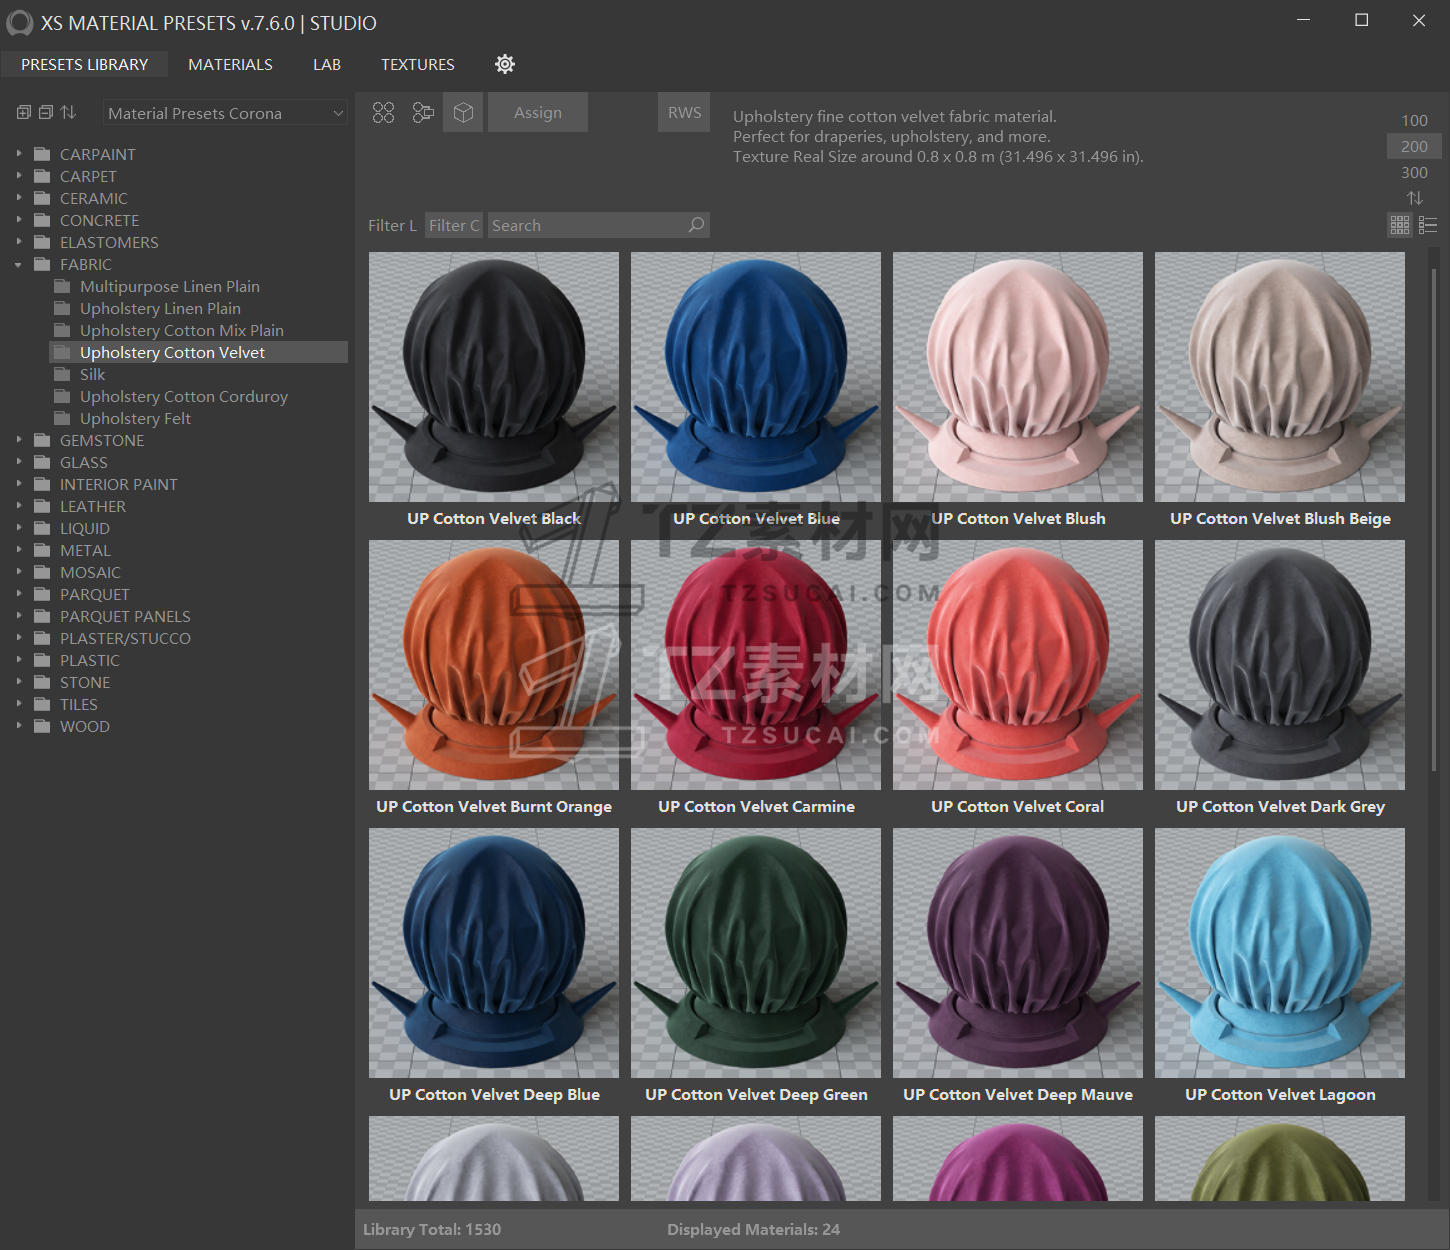Click the cube icon next to Assign
The height and width of the screenshot is (1250, 1450).
(463, 113)
